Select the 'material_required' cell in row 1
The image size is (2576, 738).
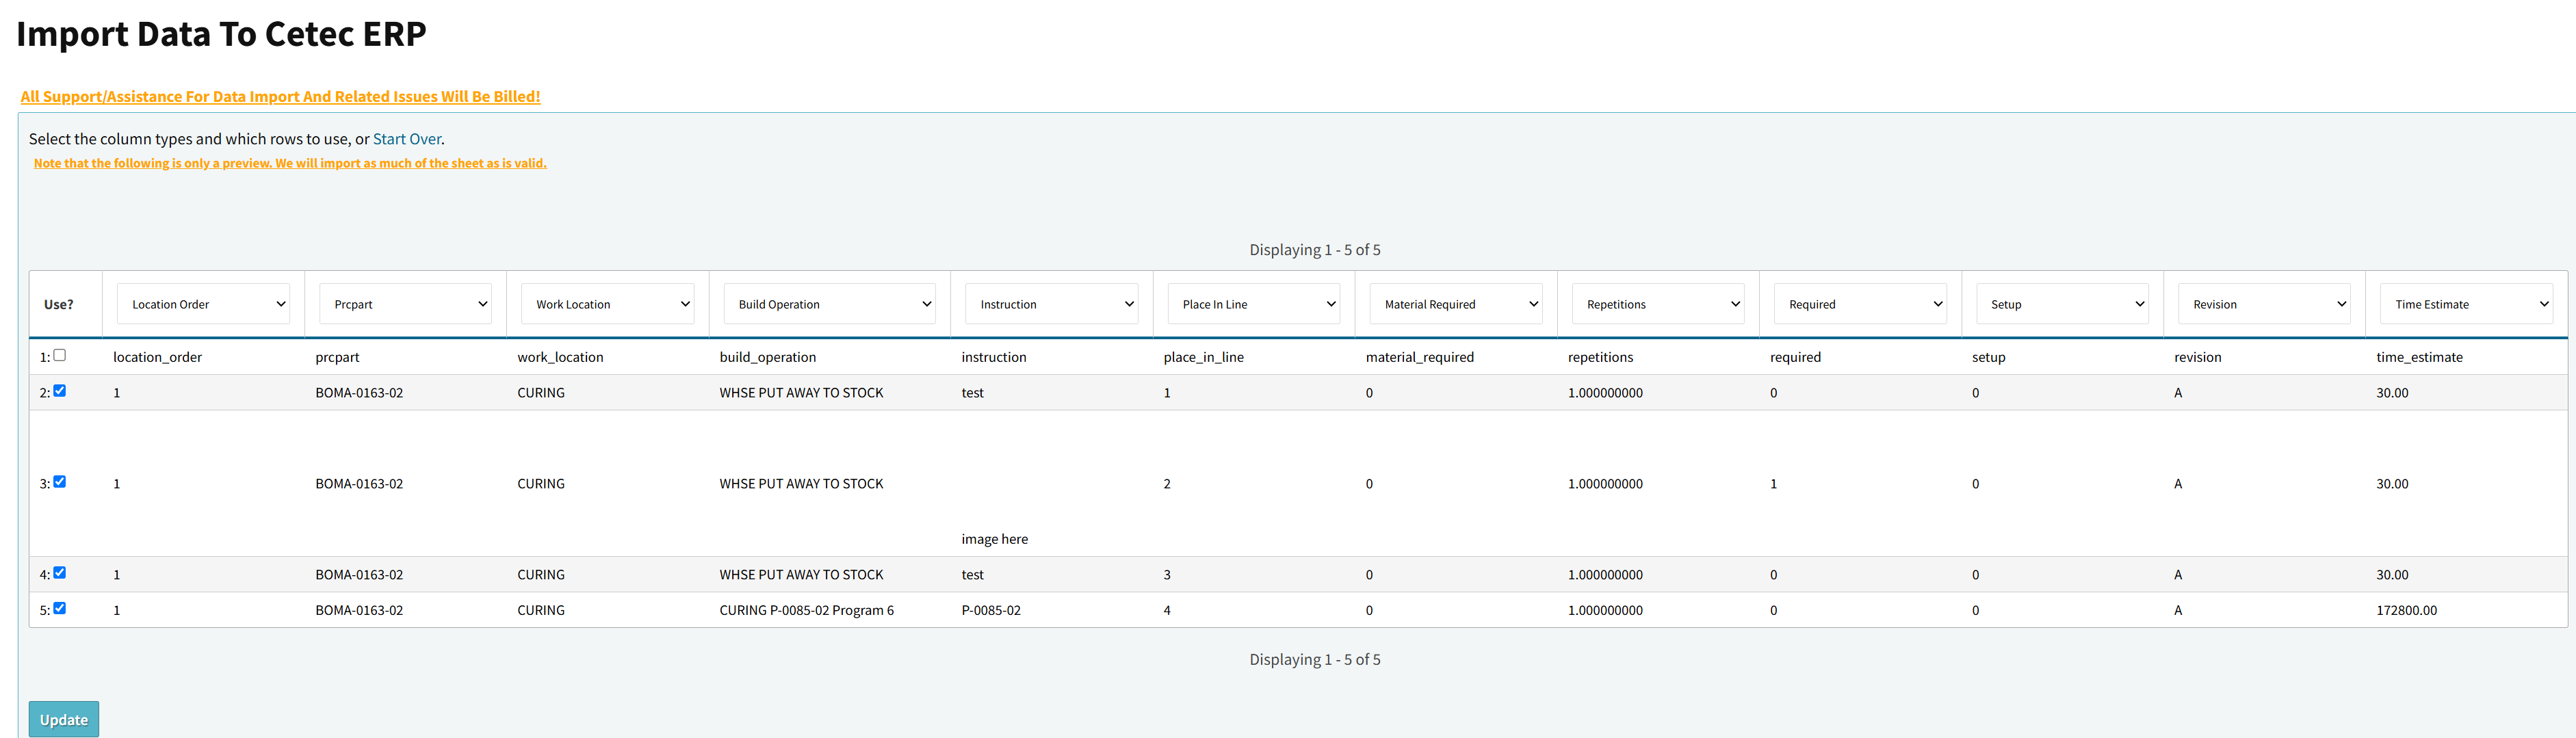1420,357
